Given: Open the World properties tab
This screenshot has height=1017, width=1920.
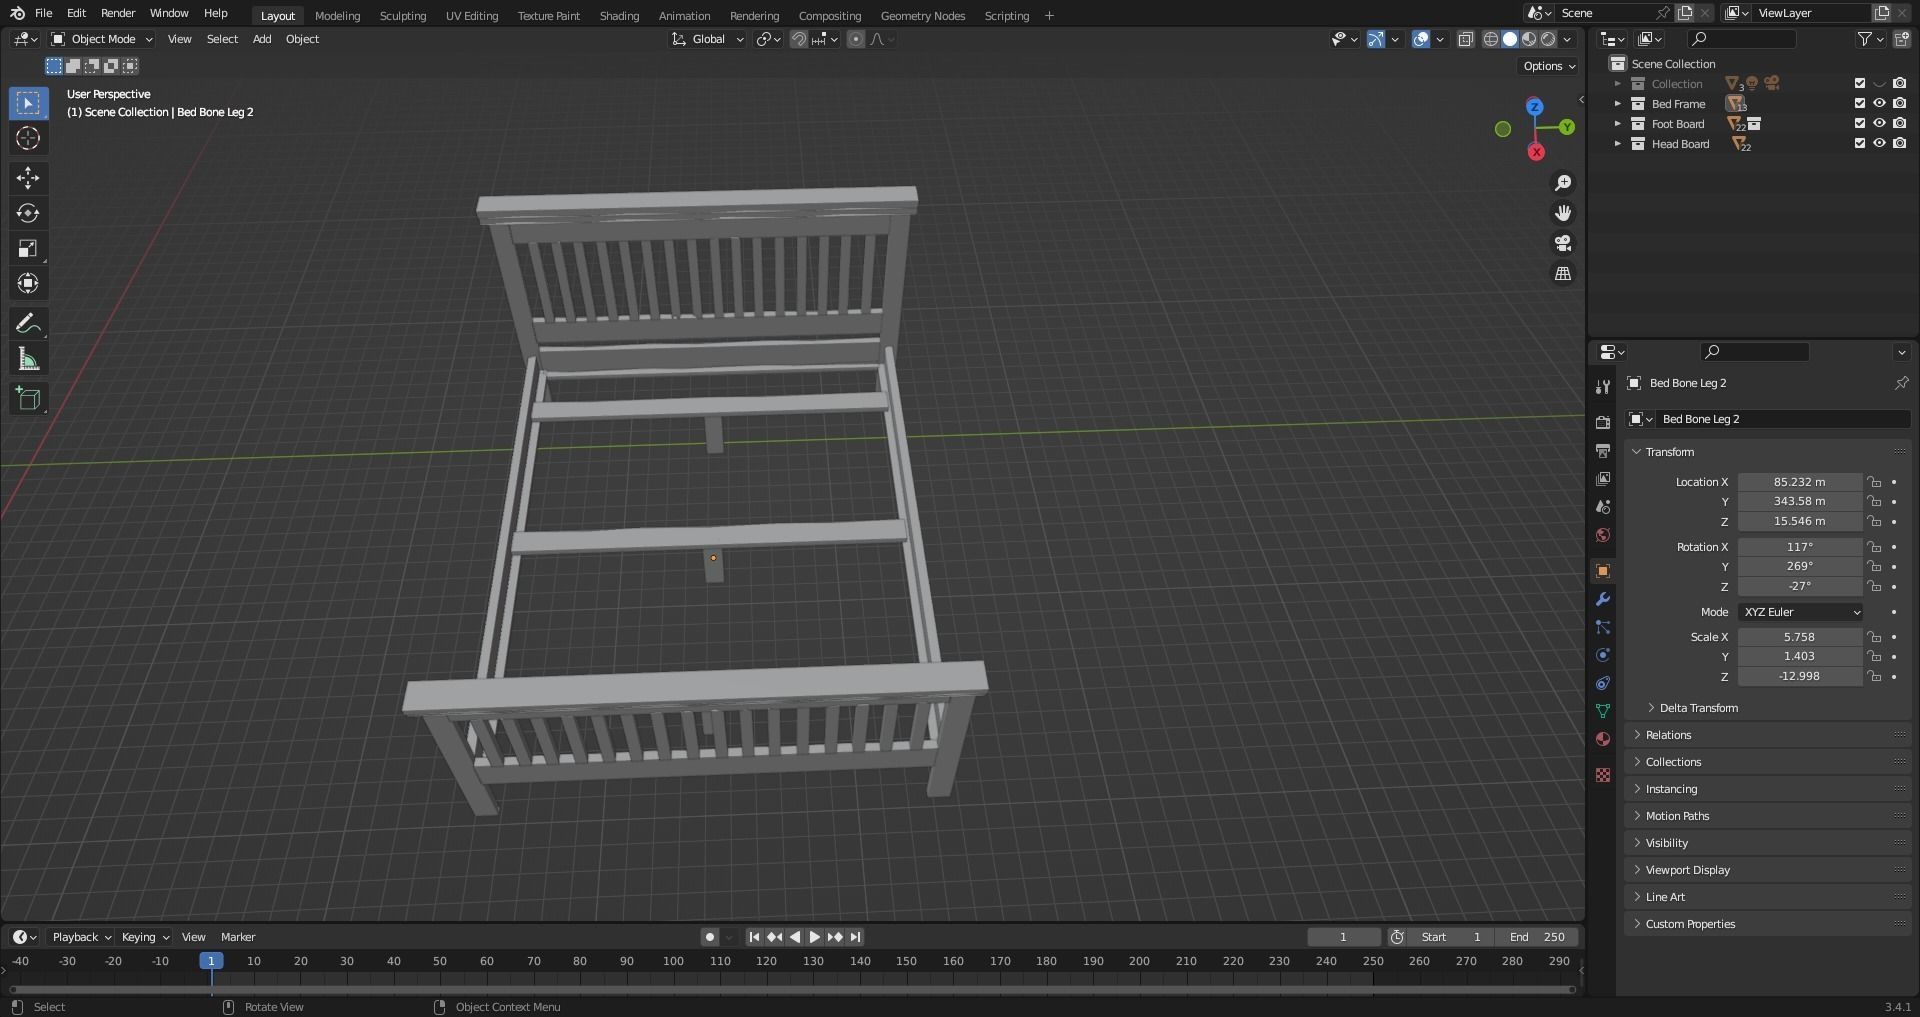Looking at the screenshot, I should [1603, 535].
